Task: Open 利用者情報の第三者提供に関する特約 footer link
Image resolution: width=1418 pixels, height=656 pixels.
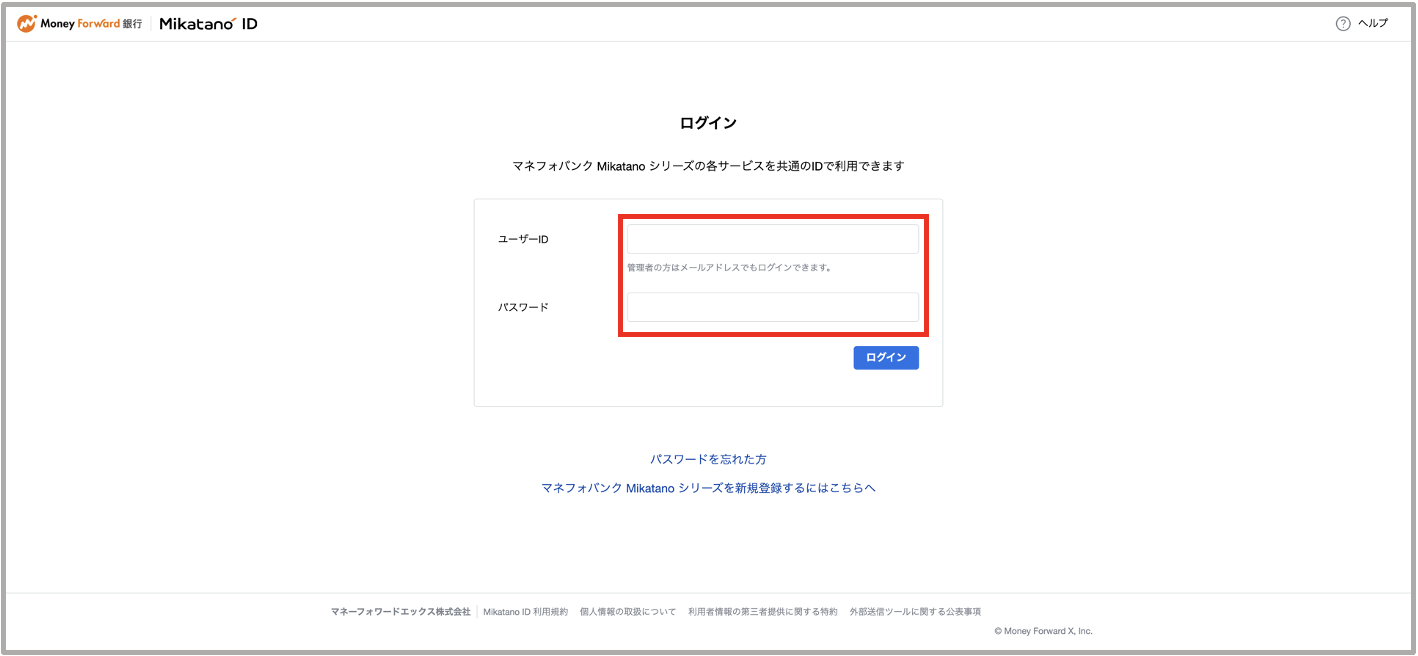Action: 763,612
